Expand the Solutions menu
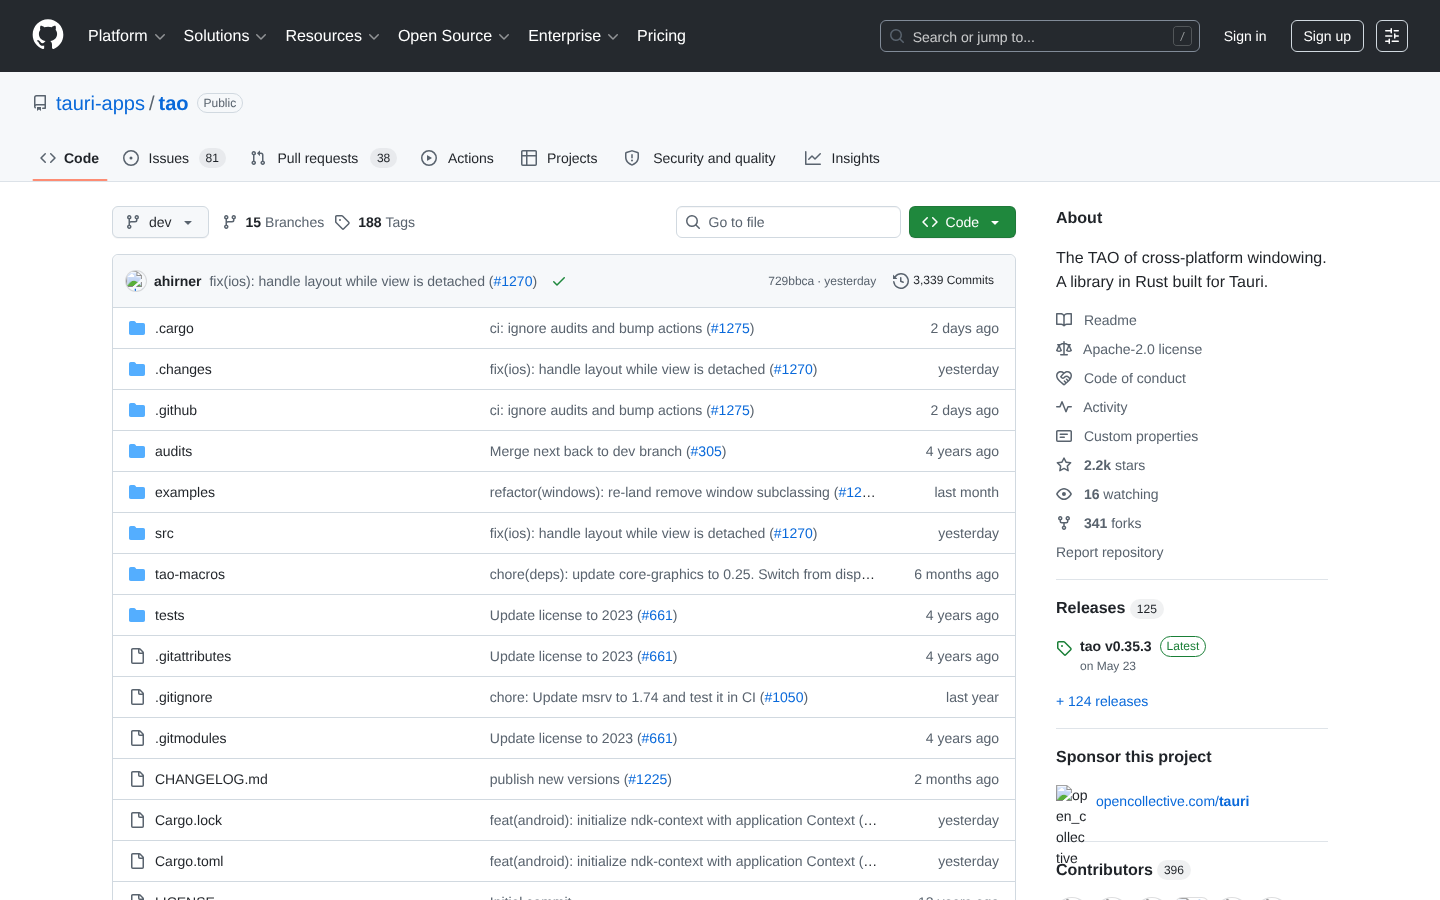The image size is (1440, 900). pos(225,36)
